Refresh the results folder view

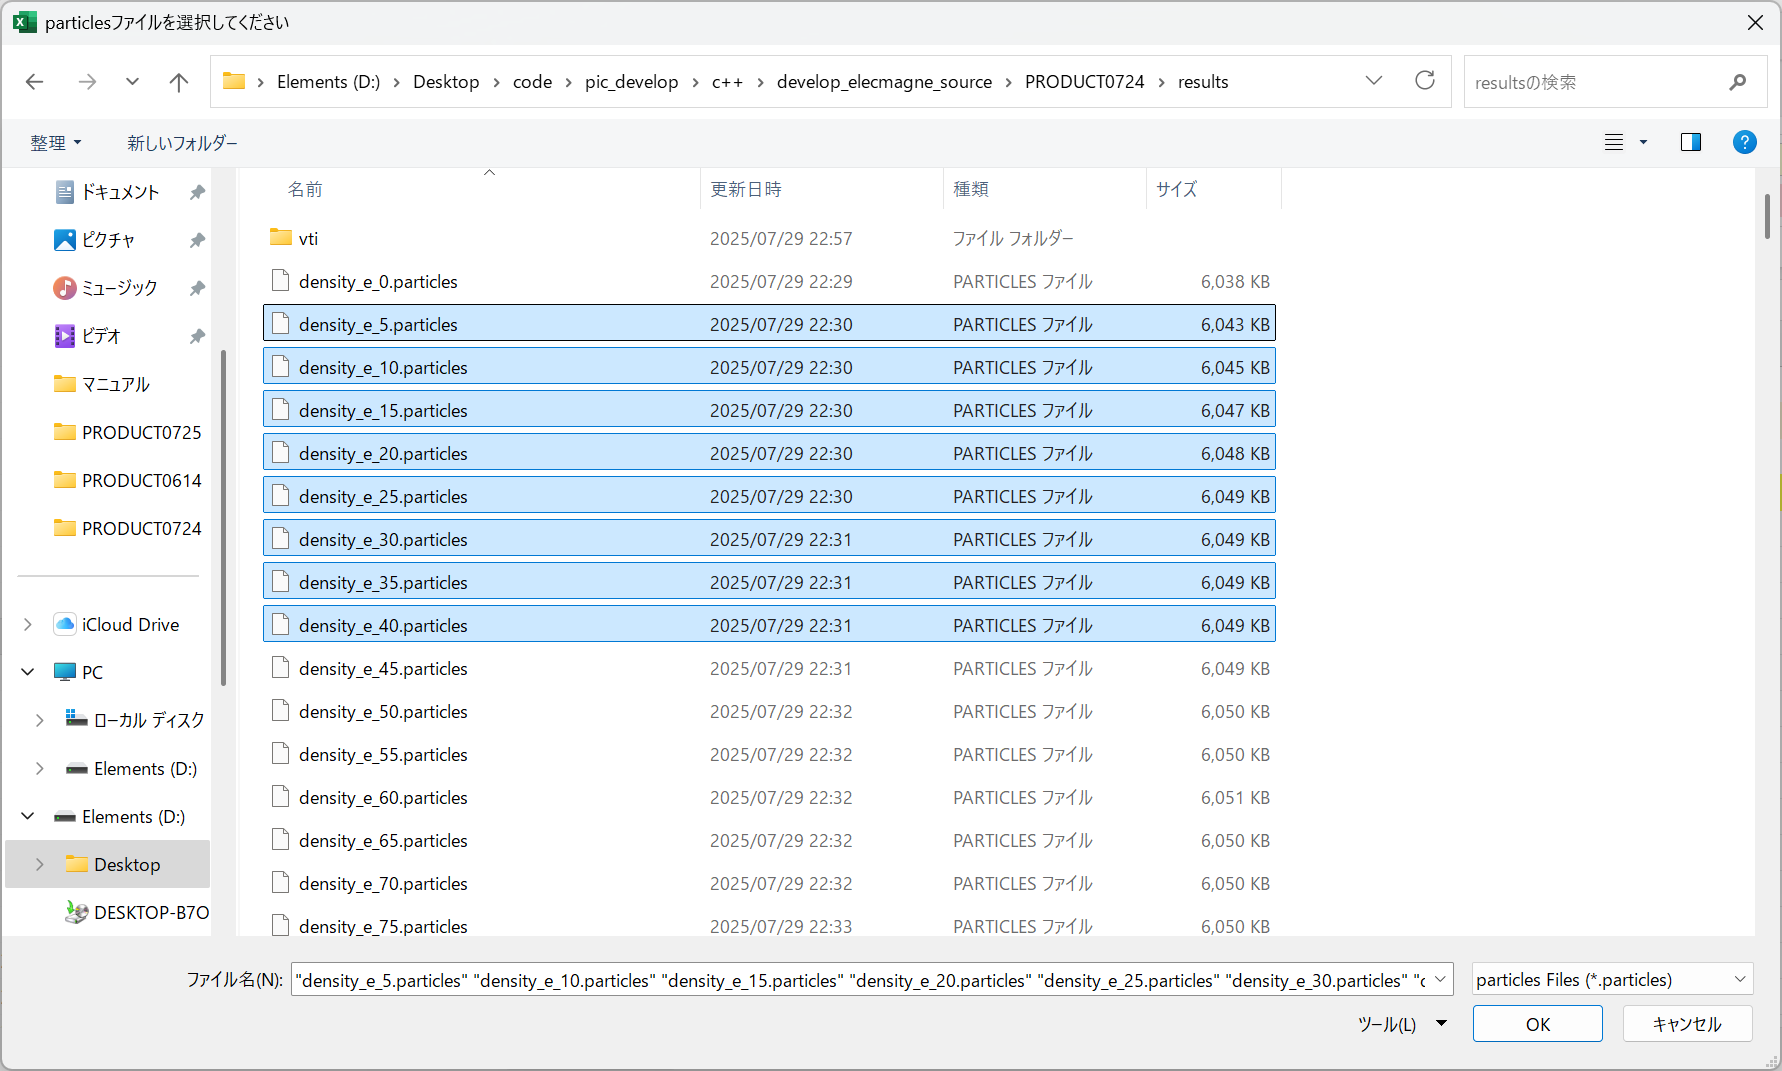pyautogui.click(x=1425, y=81)
